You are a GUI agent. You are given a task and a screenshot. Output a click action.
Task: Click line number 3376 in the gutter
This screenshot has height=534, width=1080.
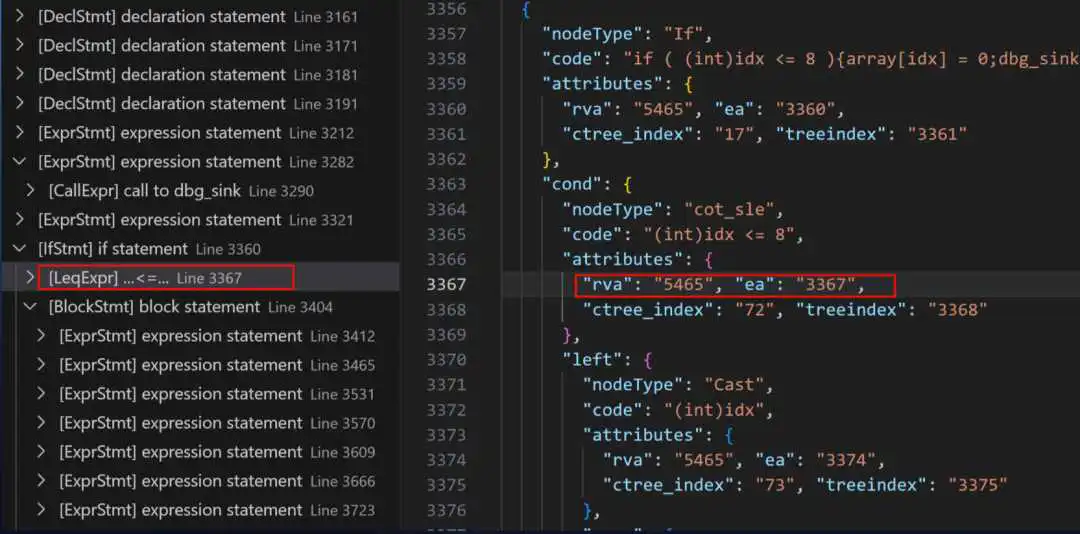coord(446,510)
